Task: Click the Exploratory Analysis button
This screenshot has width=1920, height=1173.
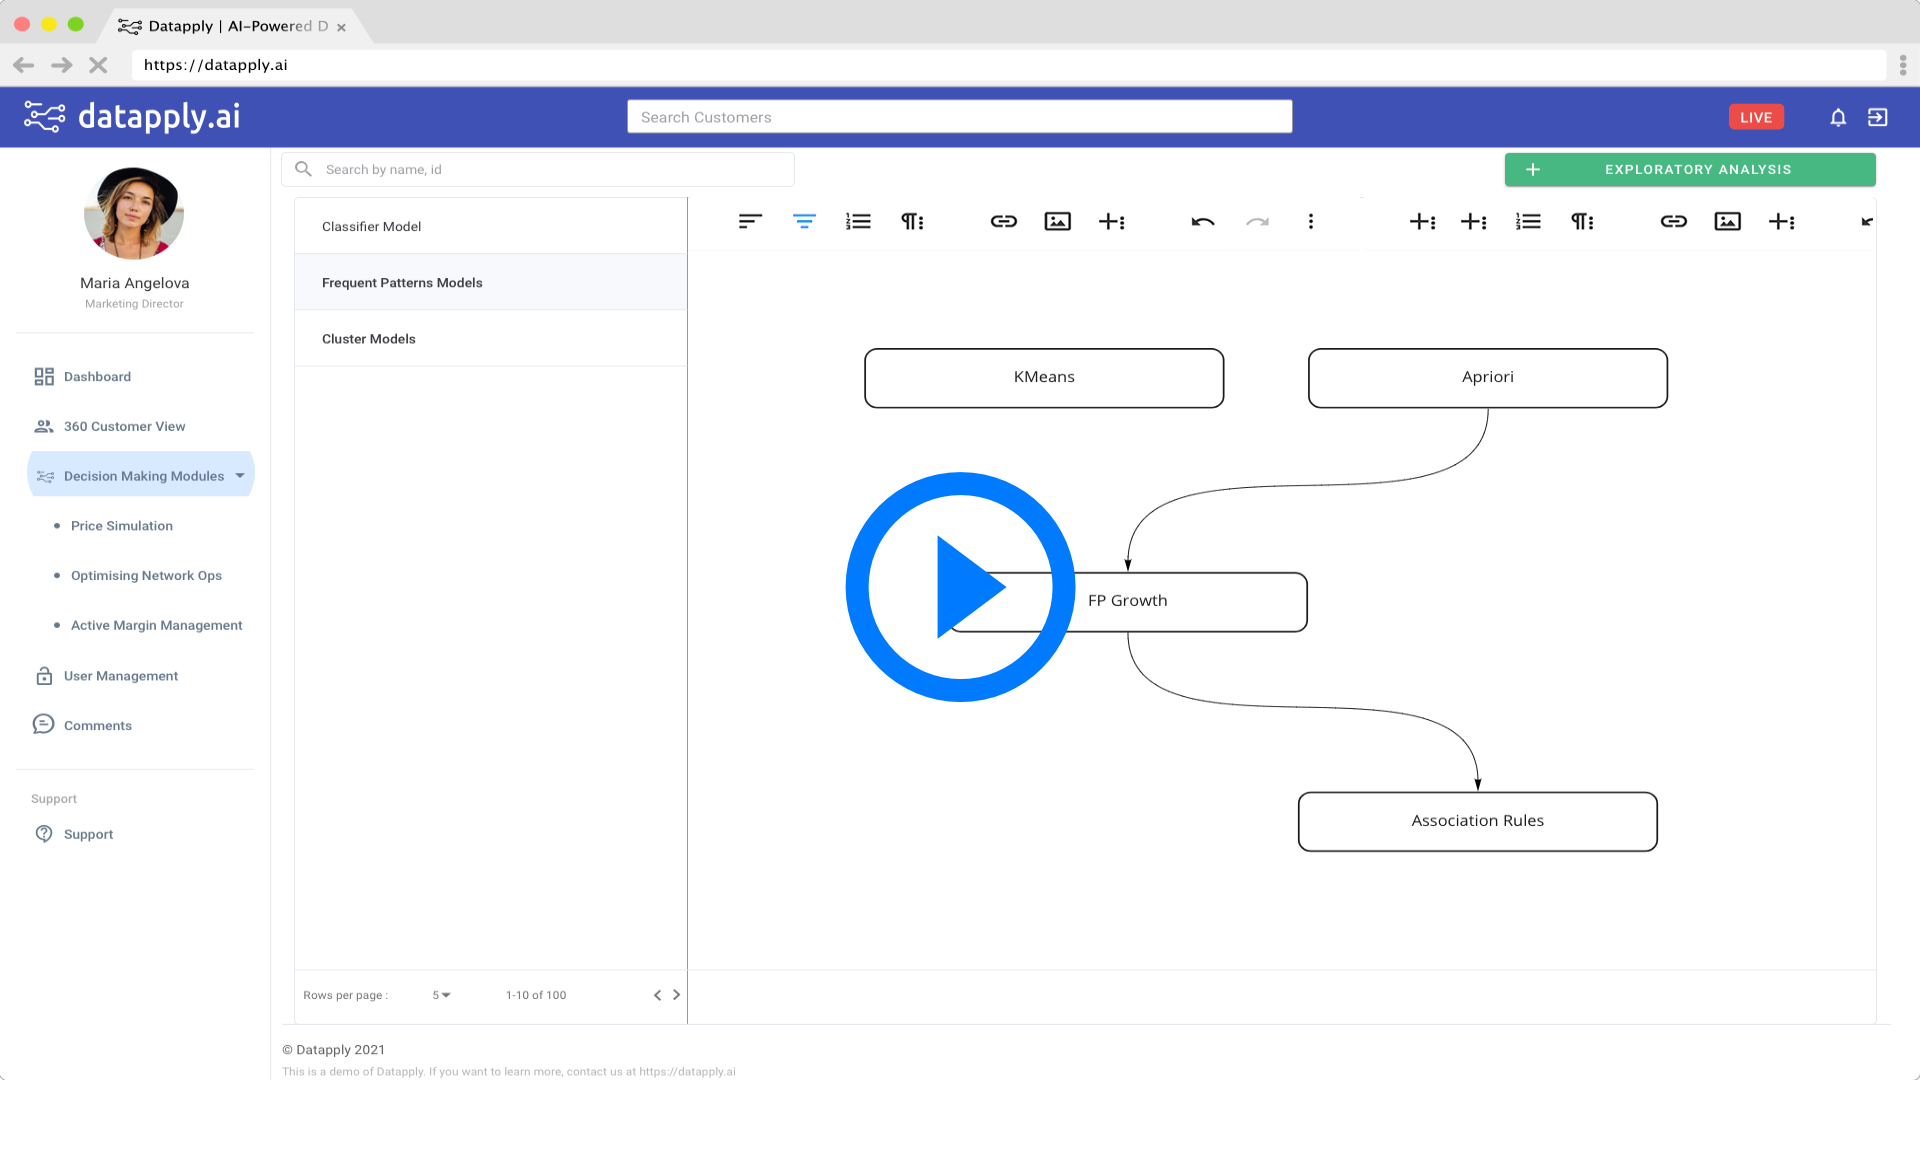Action: 1690,170
